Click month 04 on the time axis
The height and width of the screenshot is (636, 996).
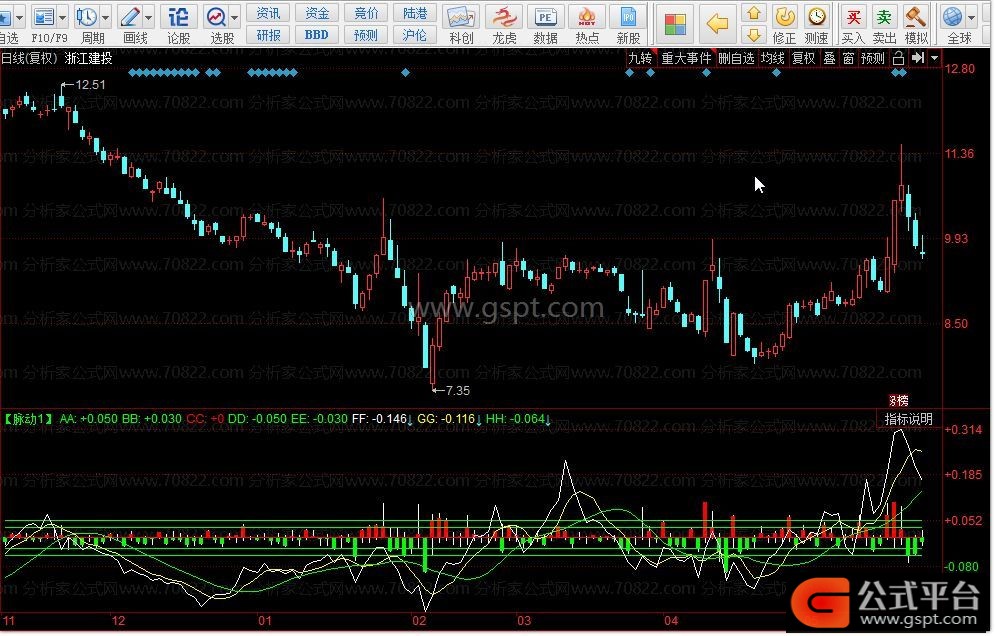tap(671, 621)
